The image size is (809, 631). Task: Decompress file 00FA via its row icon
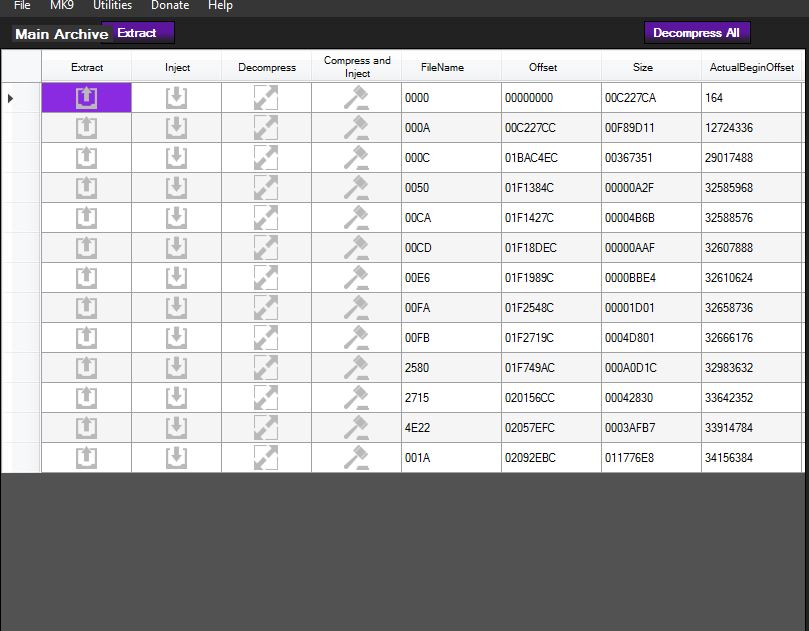[x=266, y=308]
